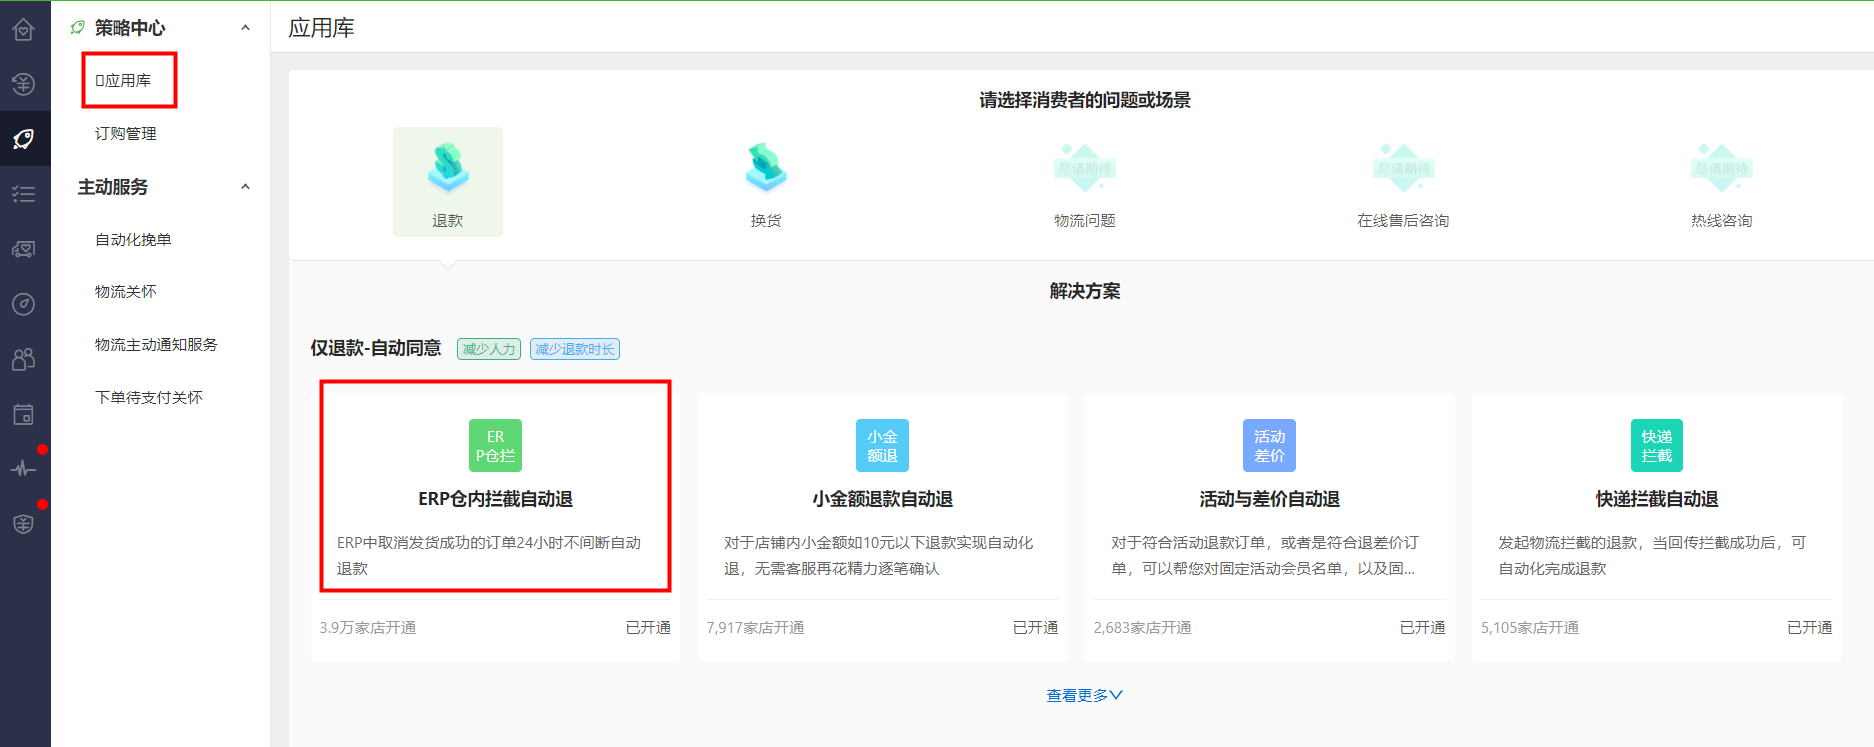Click the blue 小金额退 app icon

pos(882,445)
